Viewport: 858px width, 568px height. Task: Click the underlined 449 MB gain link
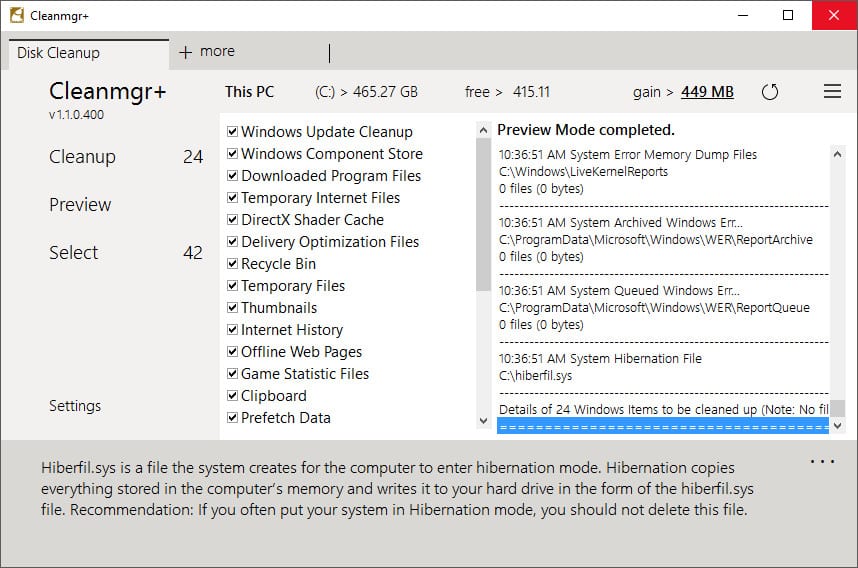tap(707, 92)
